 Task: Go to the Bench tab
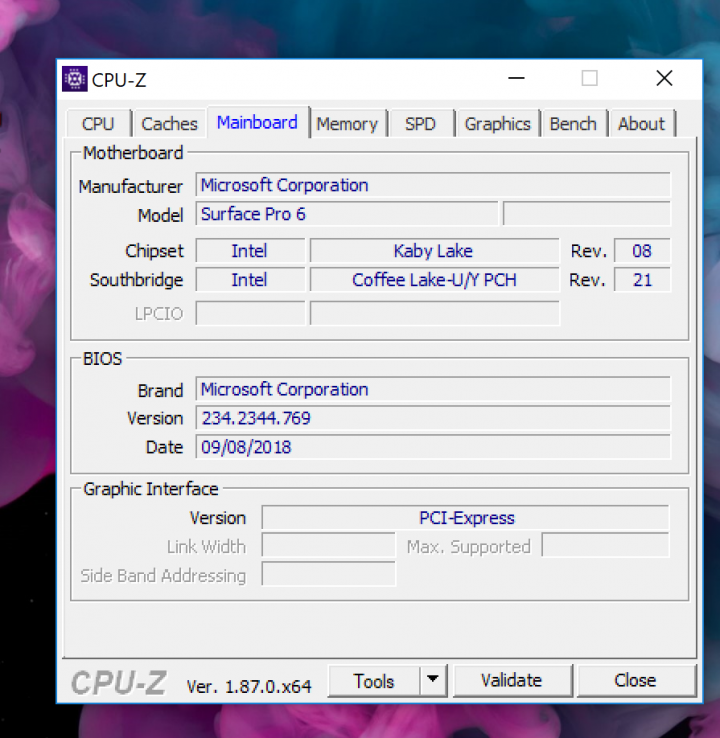(573, 124)
